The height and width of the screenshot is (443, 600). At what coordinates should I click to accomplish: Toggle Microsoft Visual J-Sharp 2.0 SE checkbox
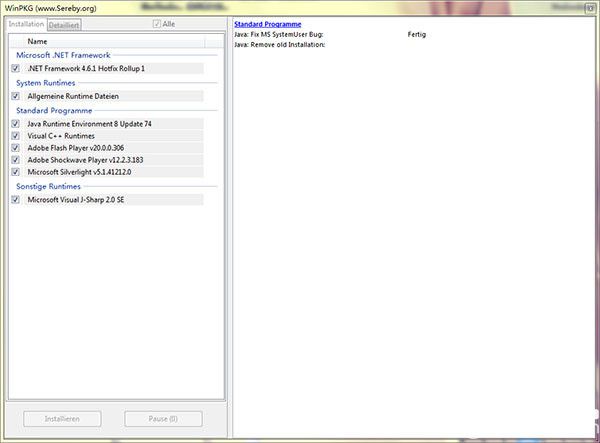[15, 199]
